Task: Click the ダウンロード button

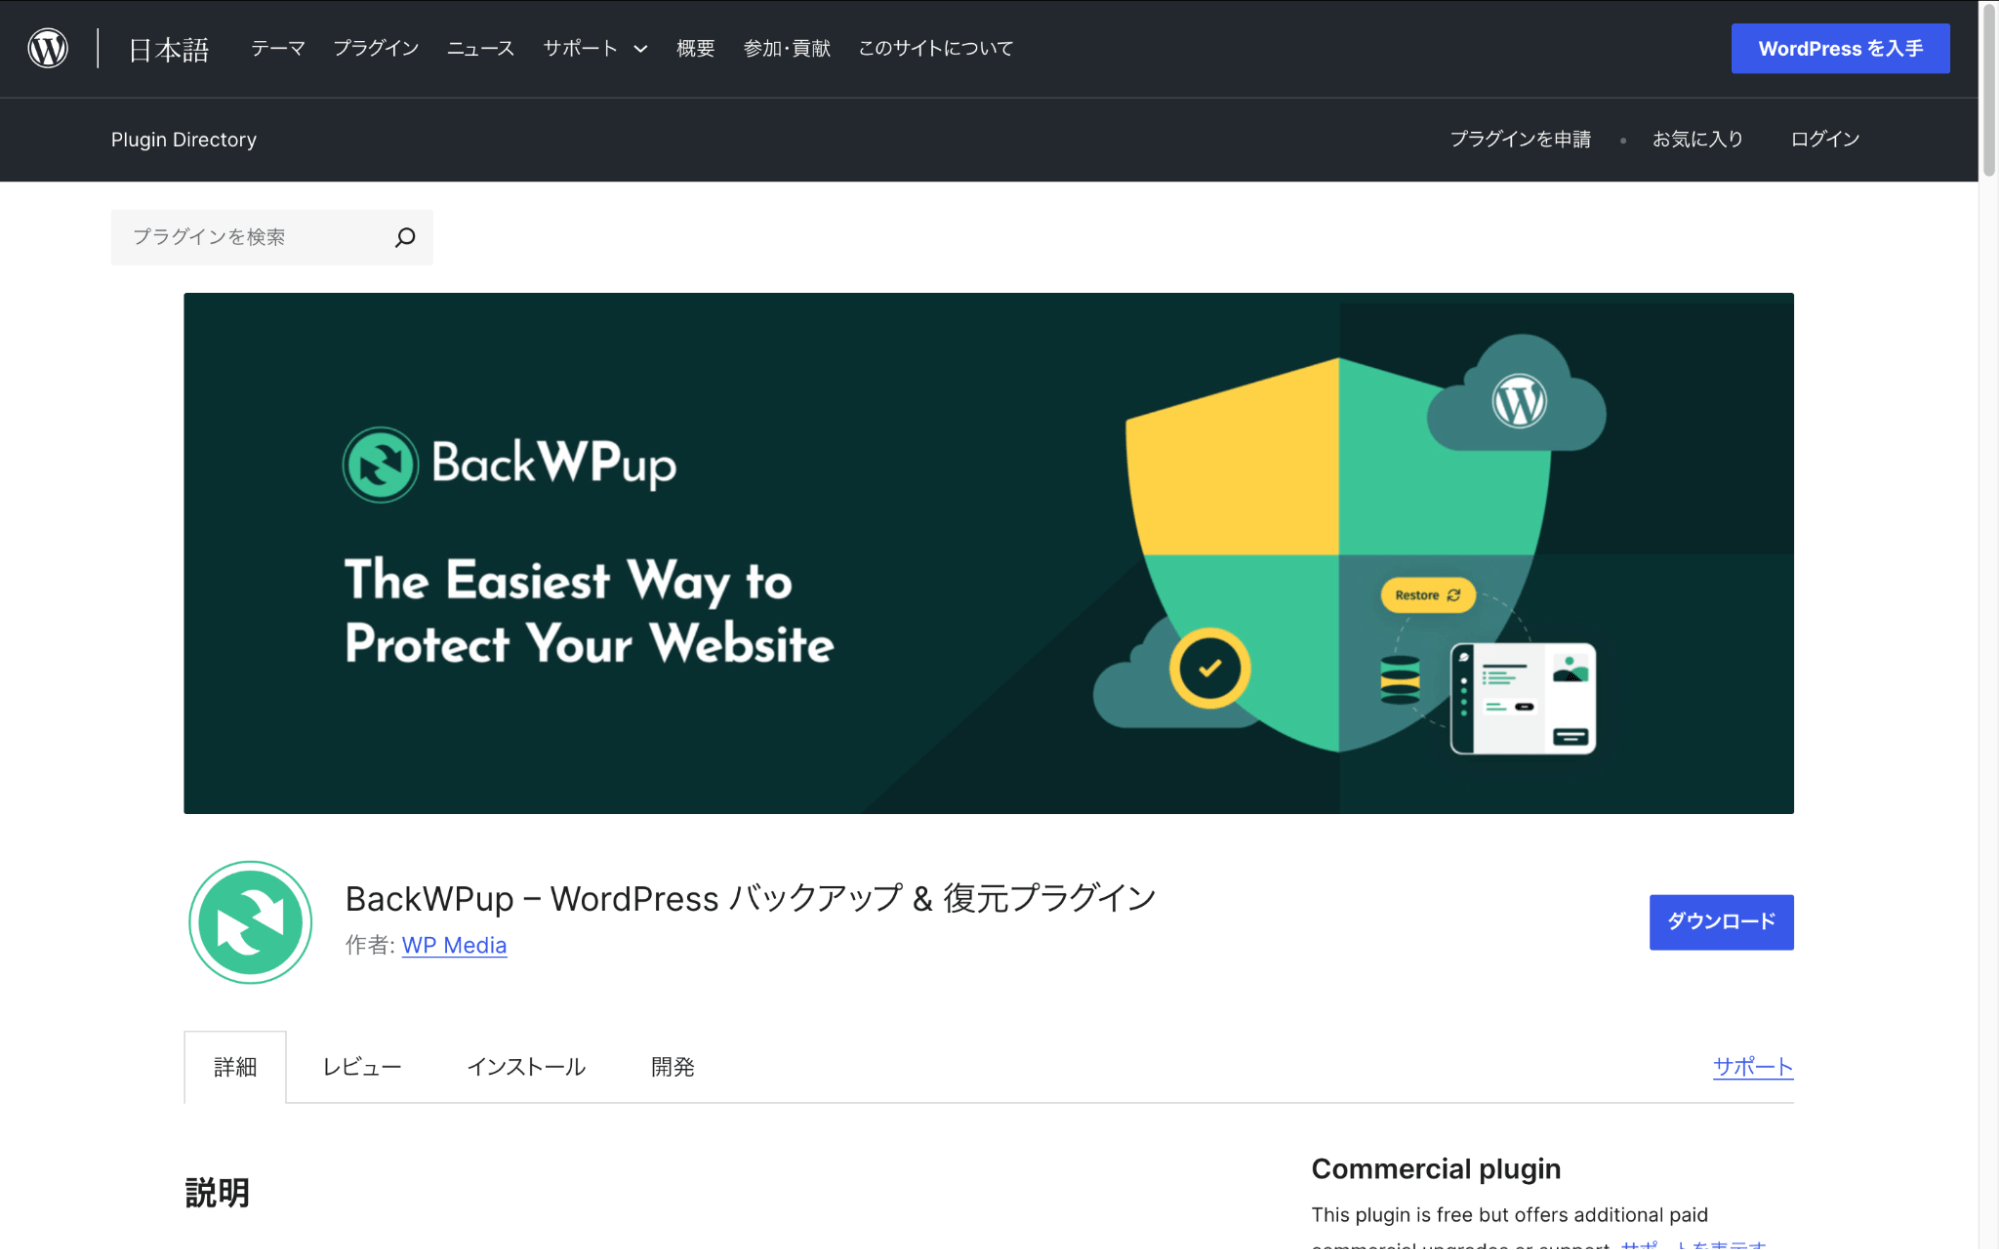Action: [1720, 922]
